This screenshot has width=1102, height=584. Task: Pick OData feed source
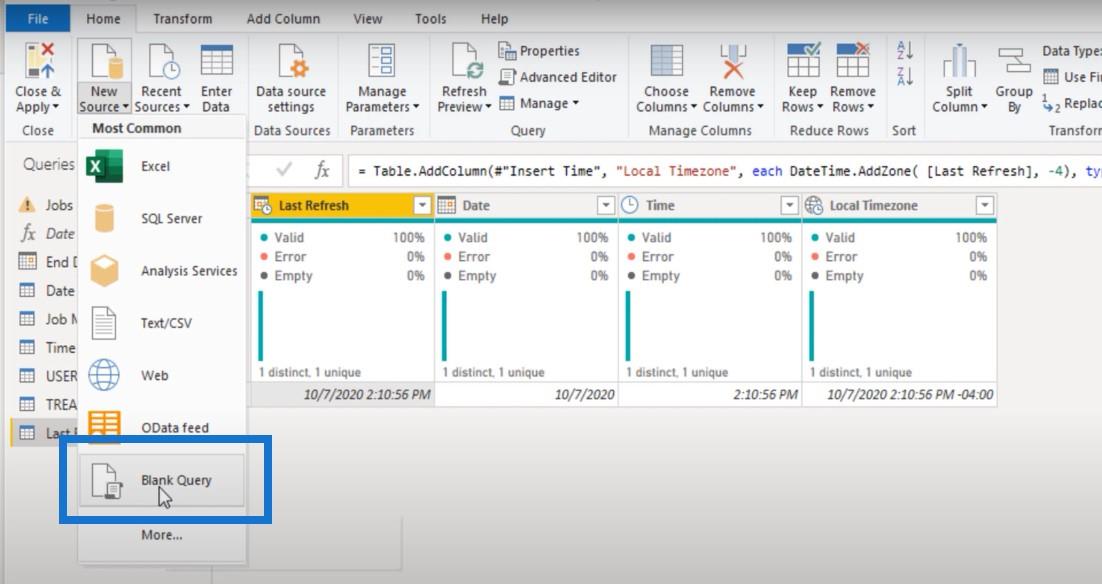click(162, 427)
